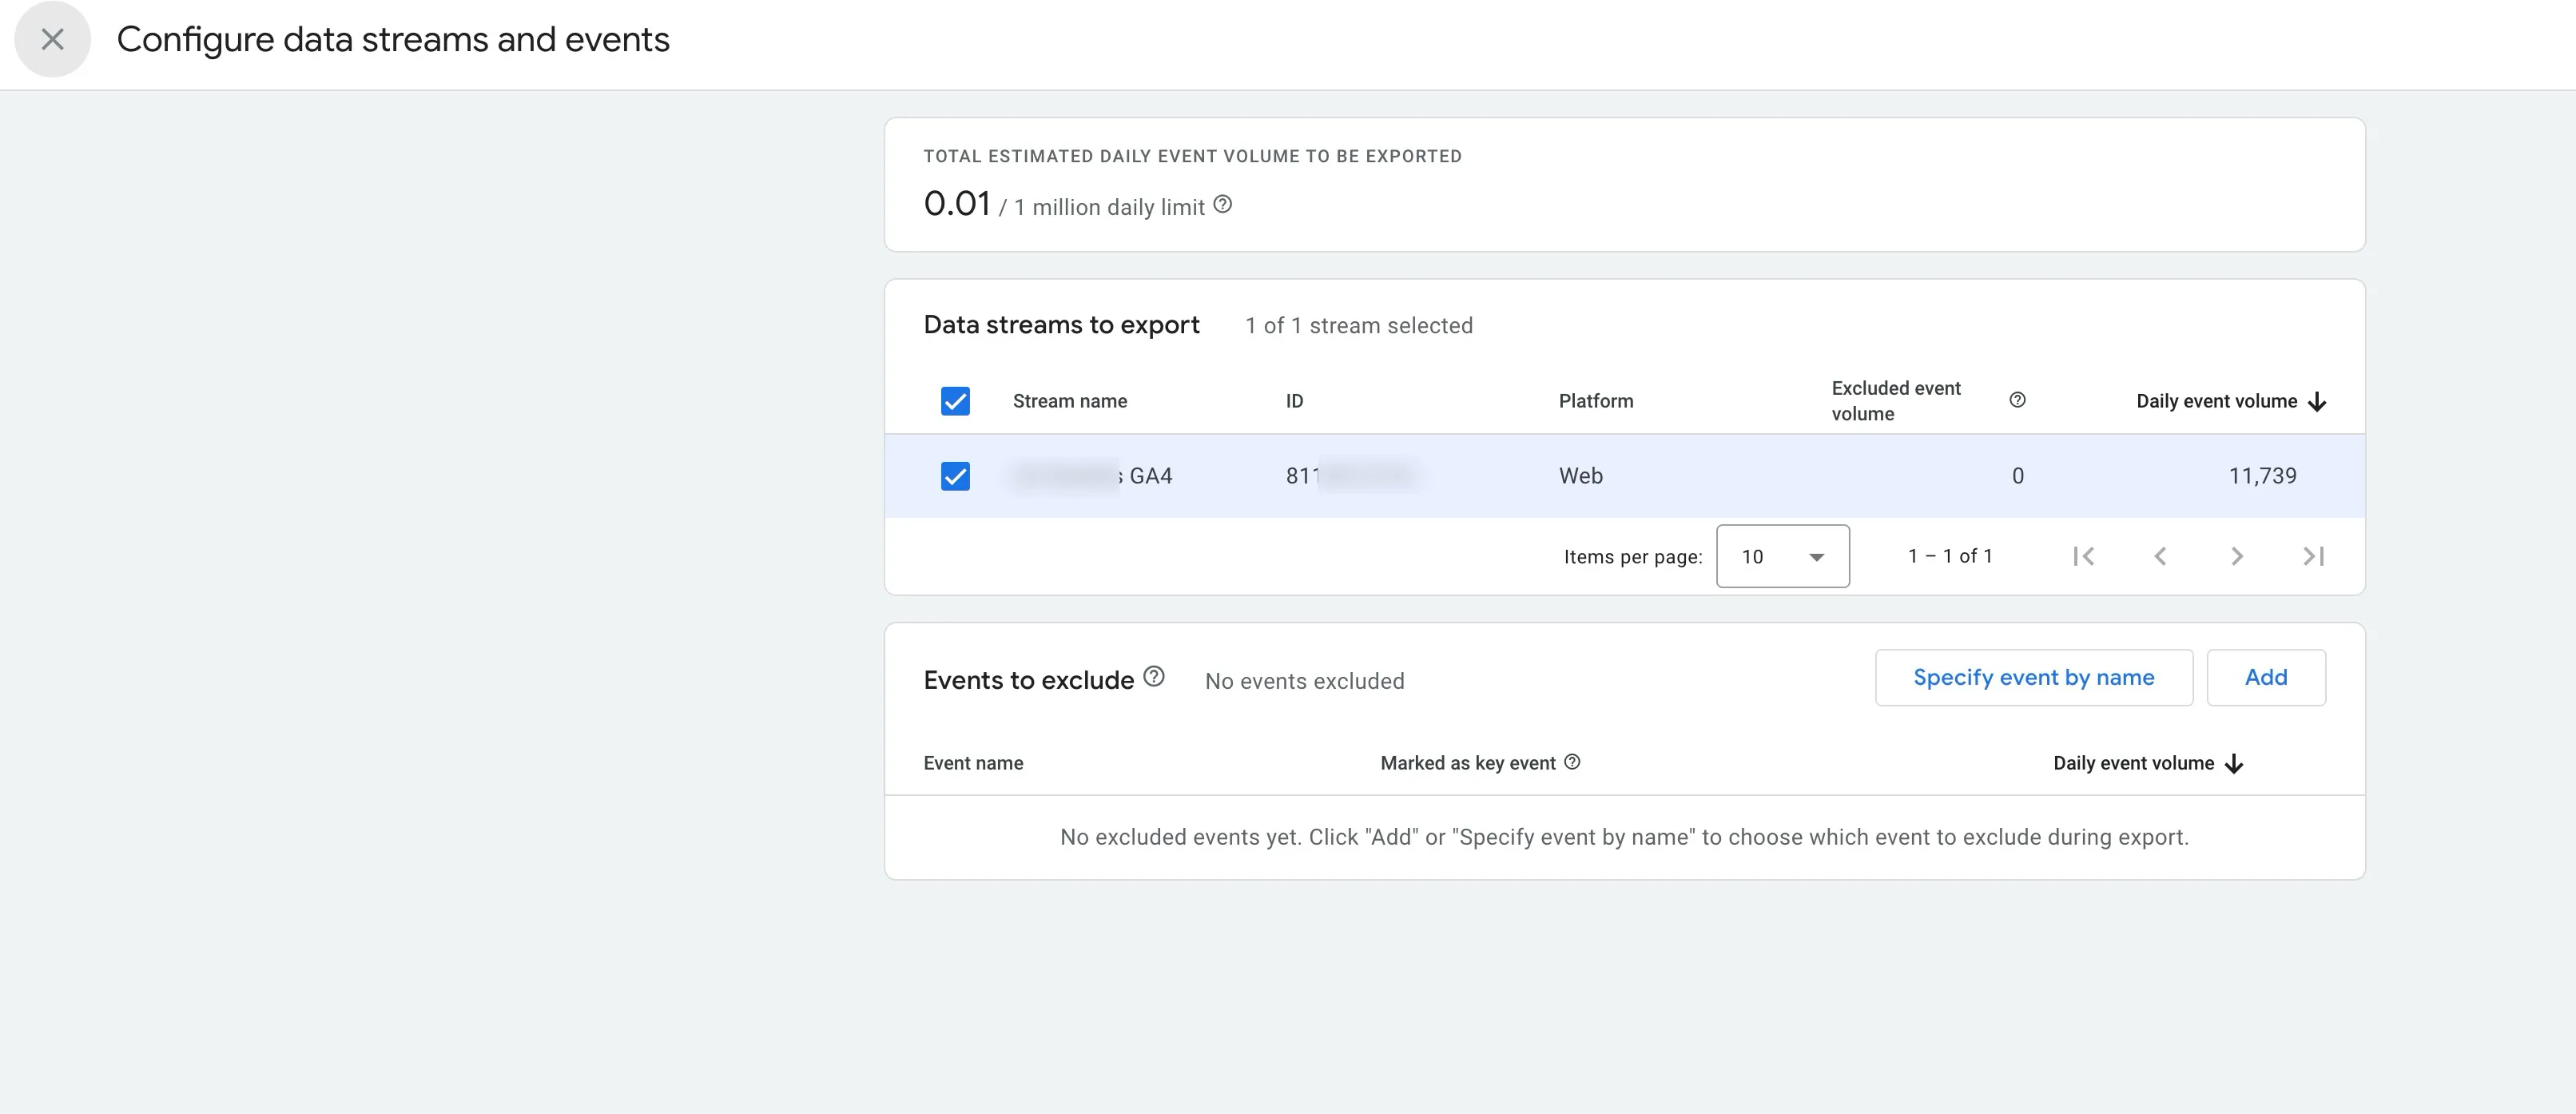
Task: Toggle select-all streams header checkbox
Action: (955, 401)
